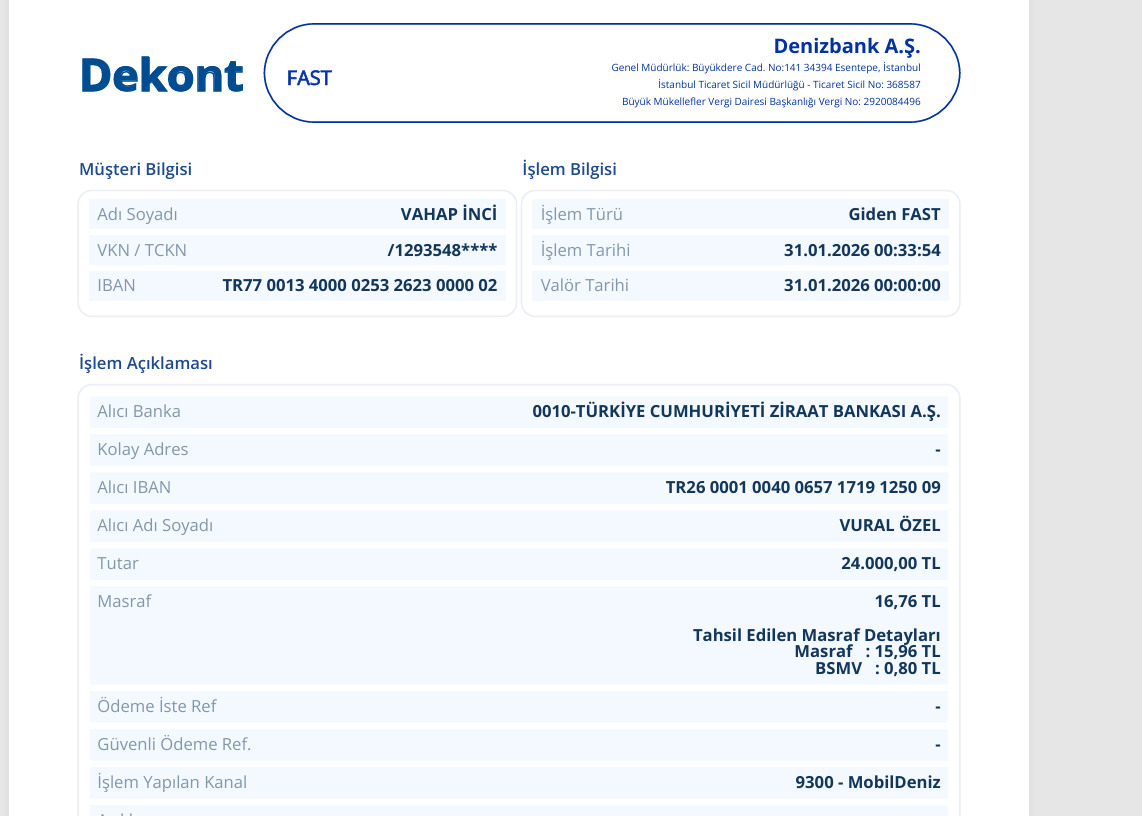The height and width of the screenshot is (816, 1142).
Task: Click the Alıcı Adı Soyadı label
Action: click(x=155, y=525)
